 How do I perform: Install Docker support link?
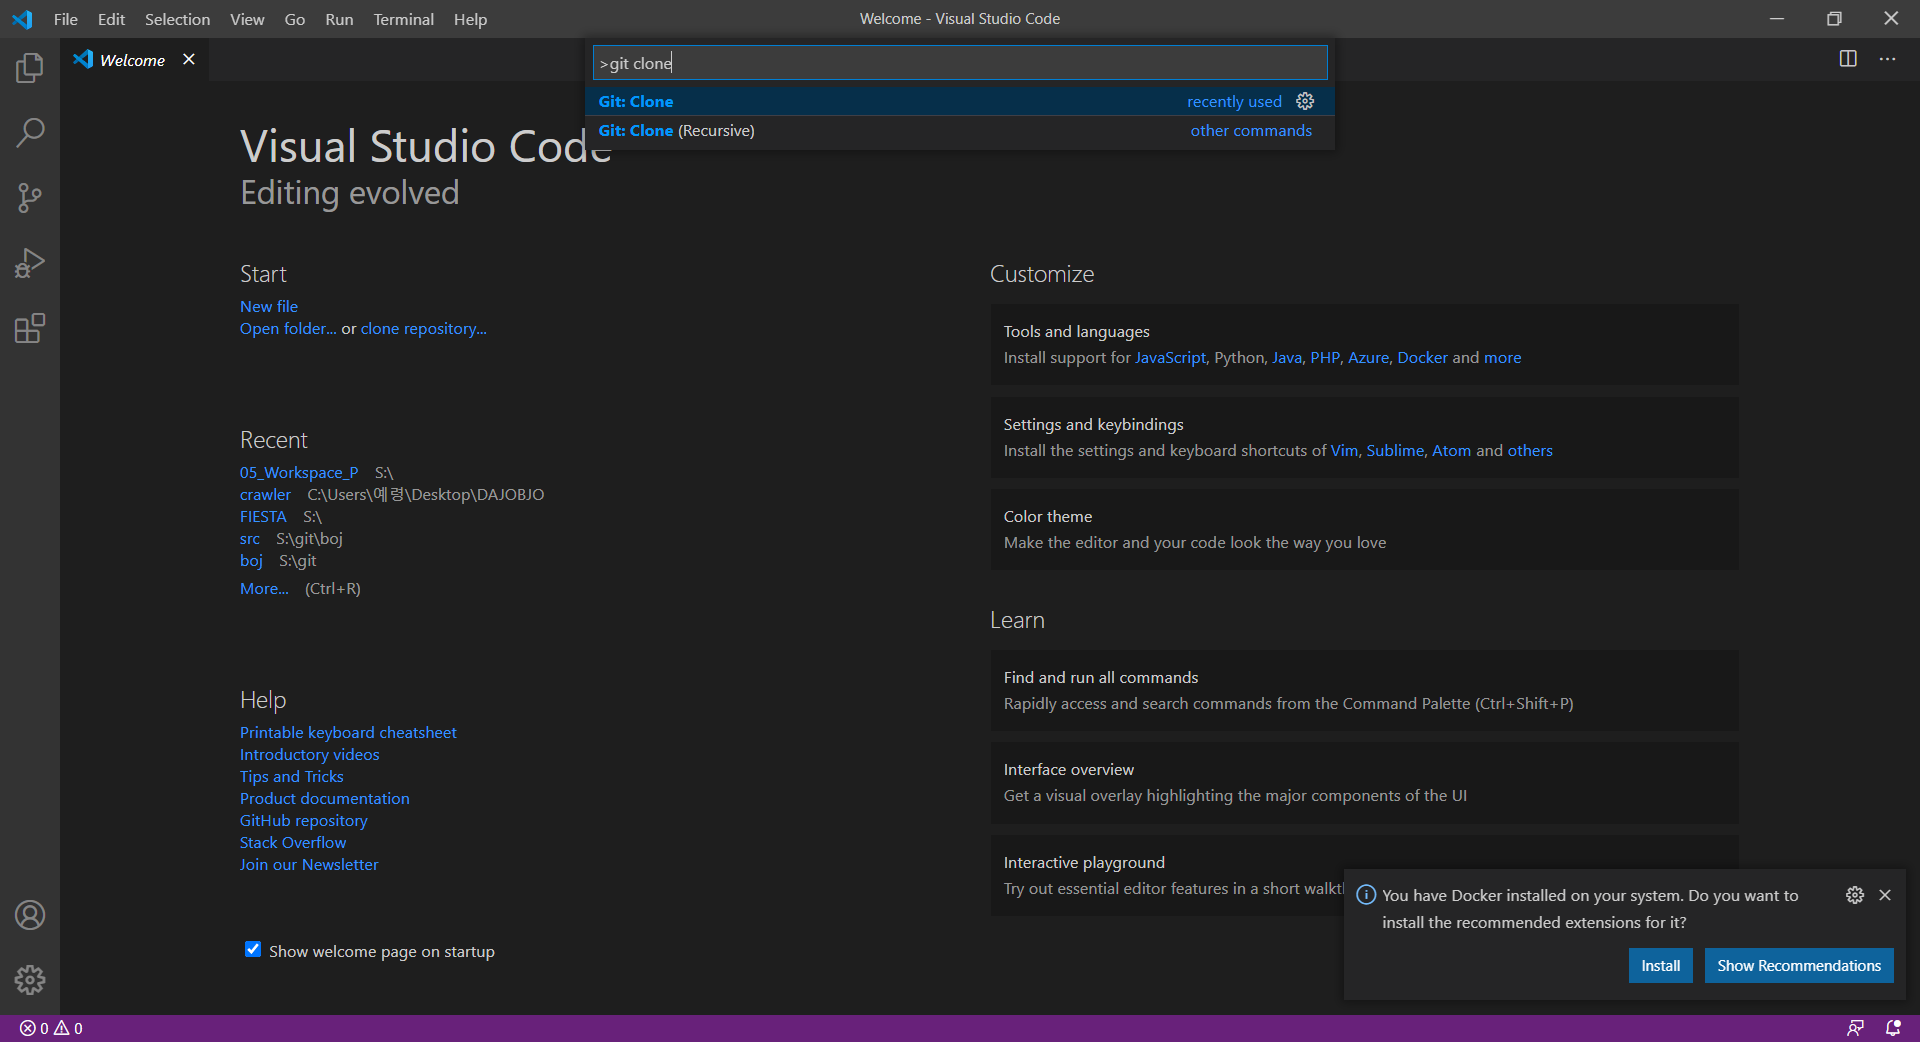pos(1422,357)
